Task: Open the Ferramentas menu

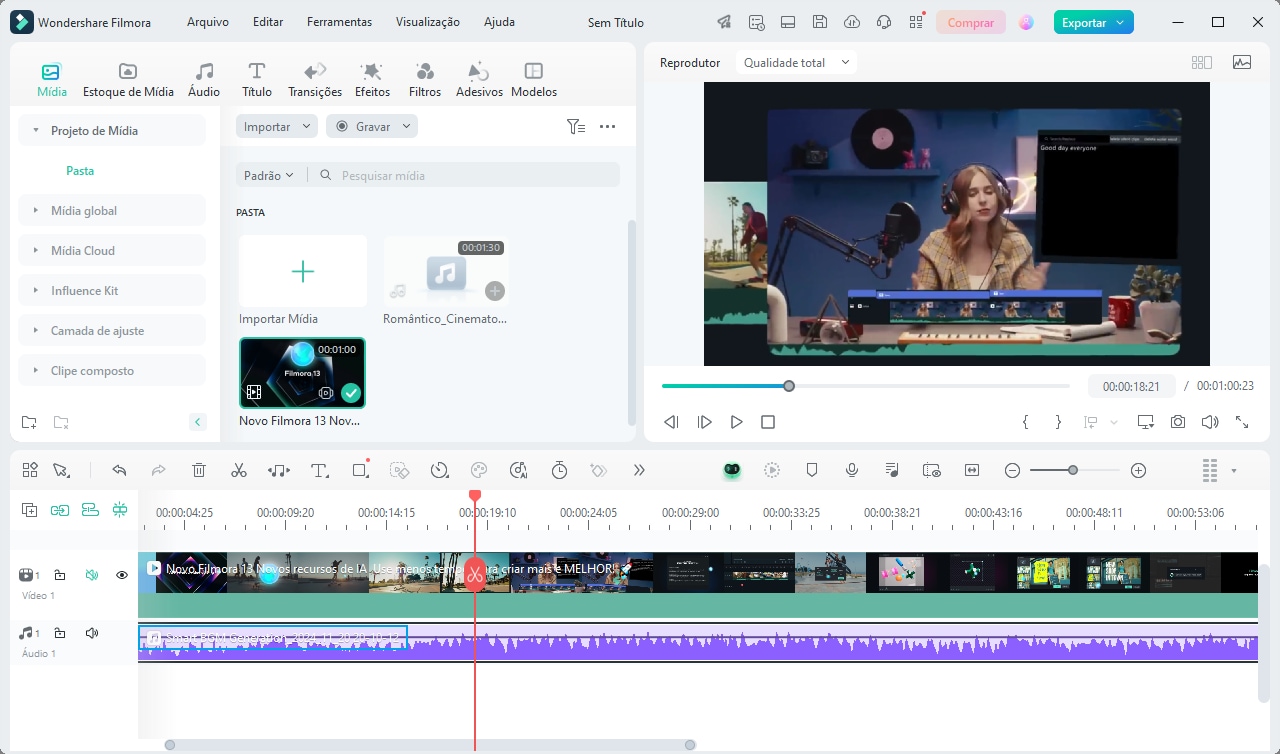Action: (339, 22)
